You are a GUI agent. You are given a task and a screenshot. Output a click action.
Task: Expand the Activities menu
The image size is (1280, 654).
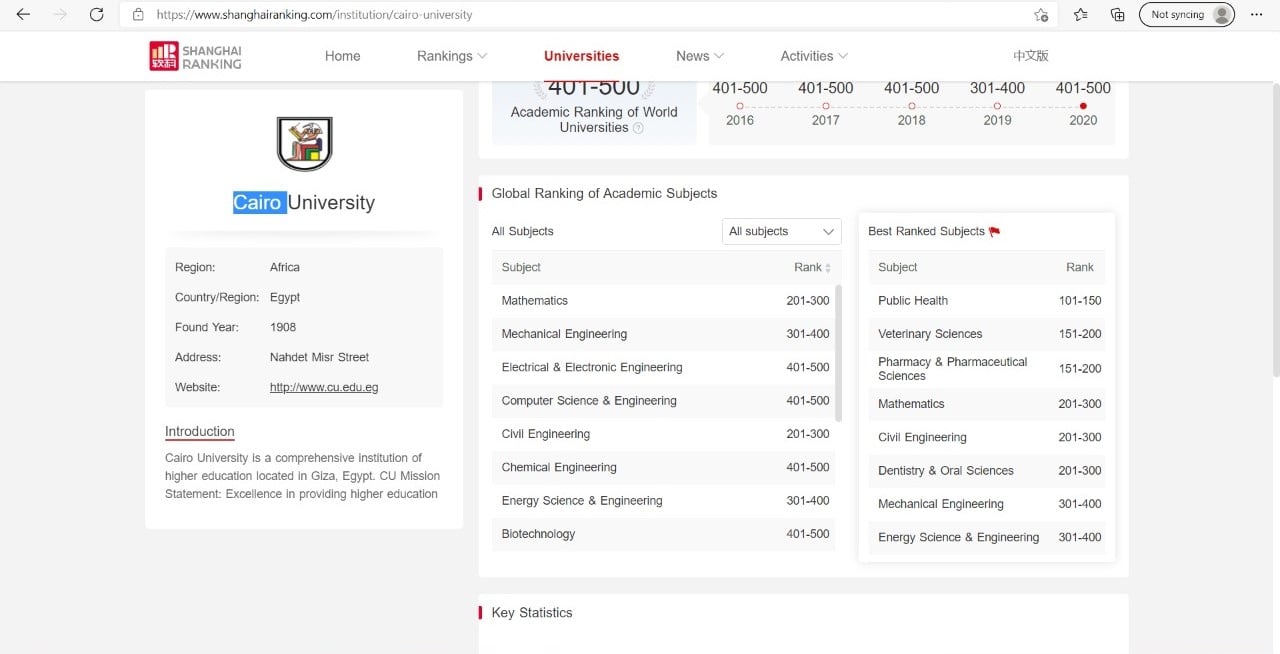pyautogui.click(x=813, y=56)
